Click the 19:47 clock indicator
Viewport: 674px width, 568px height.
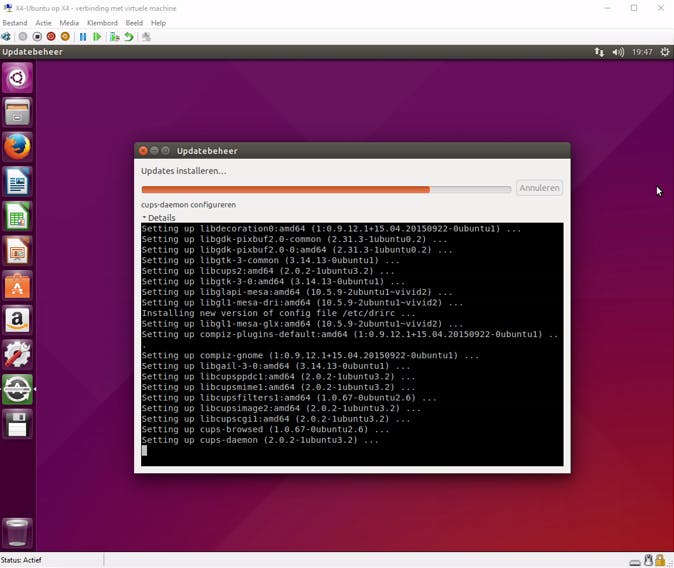(x=642, y=52)
